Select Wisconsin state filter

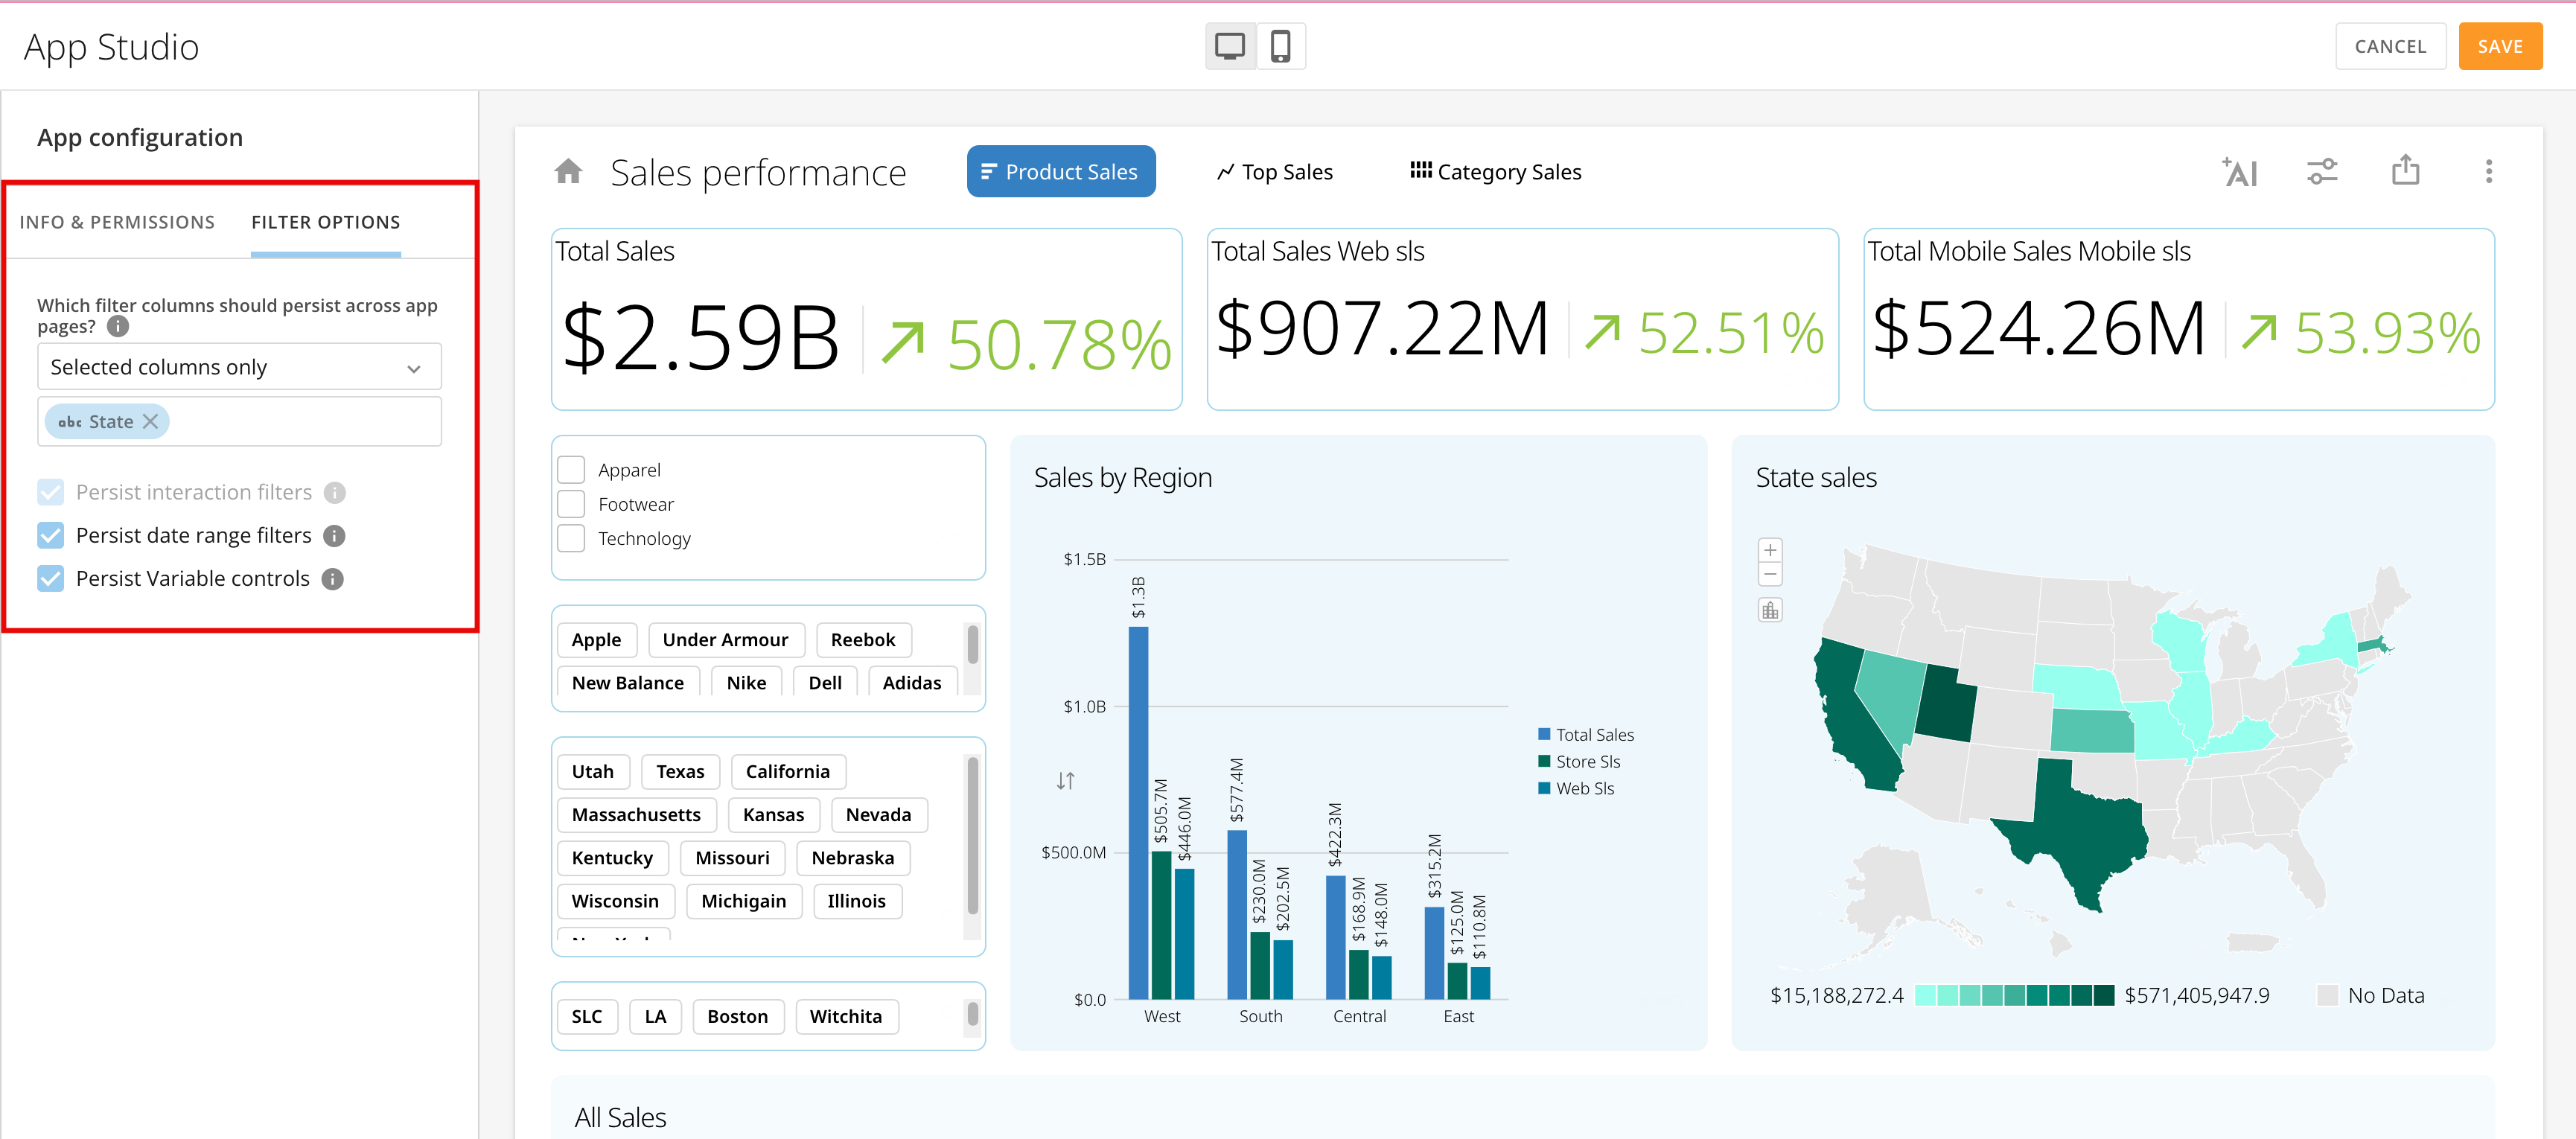(615, 901)
